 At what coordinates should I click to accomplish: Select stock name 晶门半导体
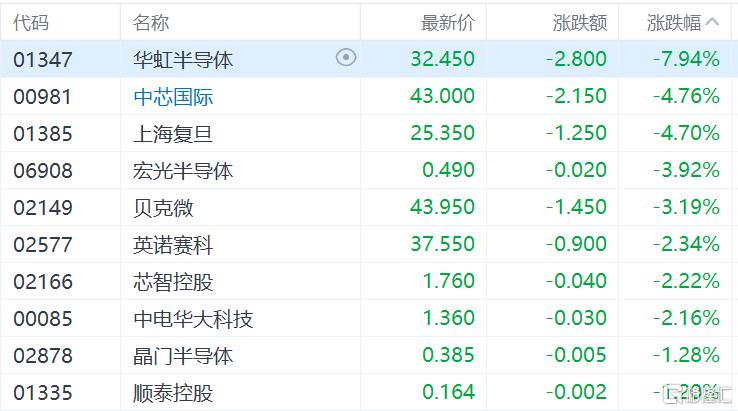coord(183,356)
